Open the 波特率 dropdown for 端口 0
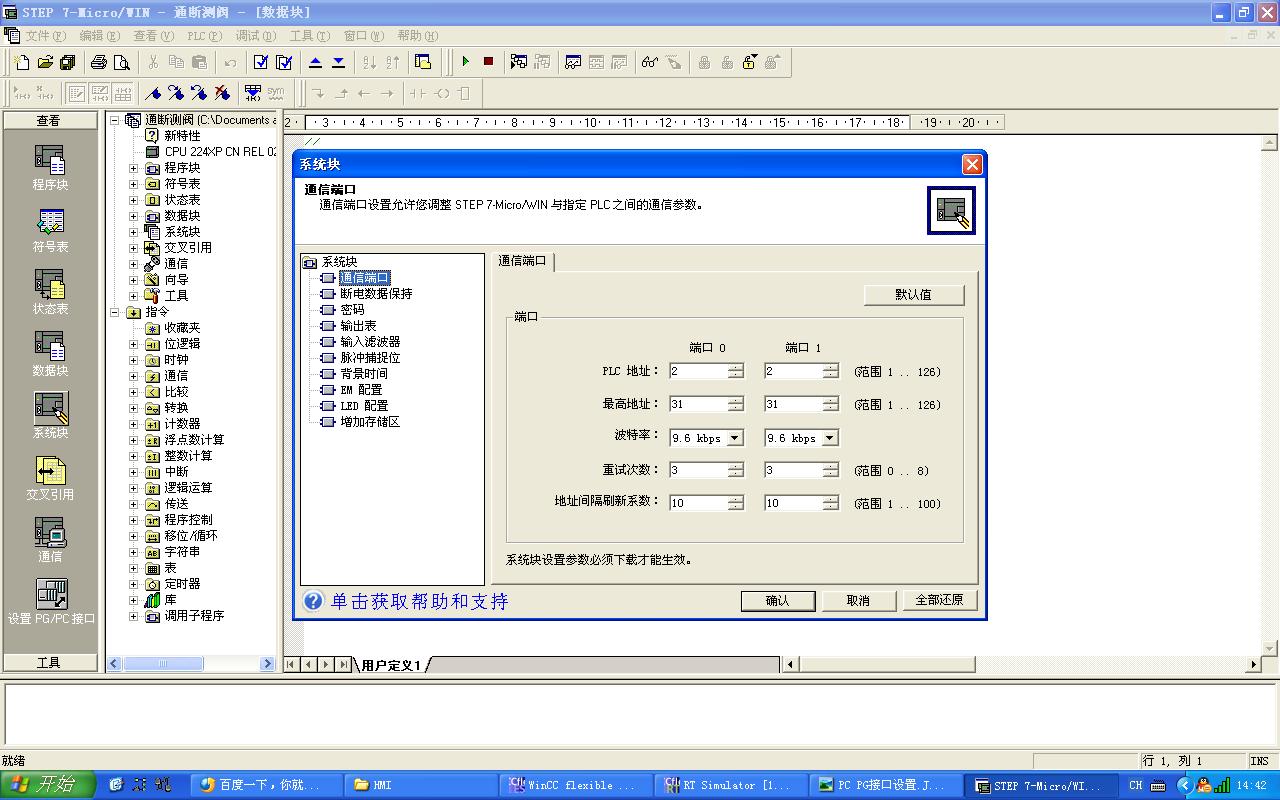 pyautogui.click(x=735, y=438)
